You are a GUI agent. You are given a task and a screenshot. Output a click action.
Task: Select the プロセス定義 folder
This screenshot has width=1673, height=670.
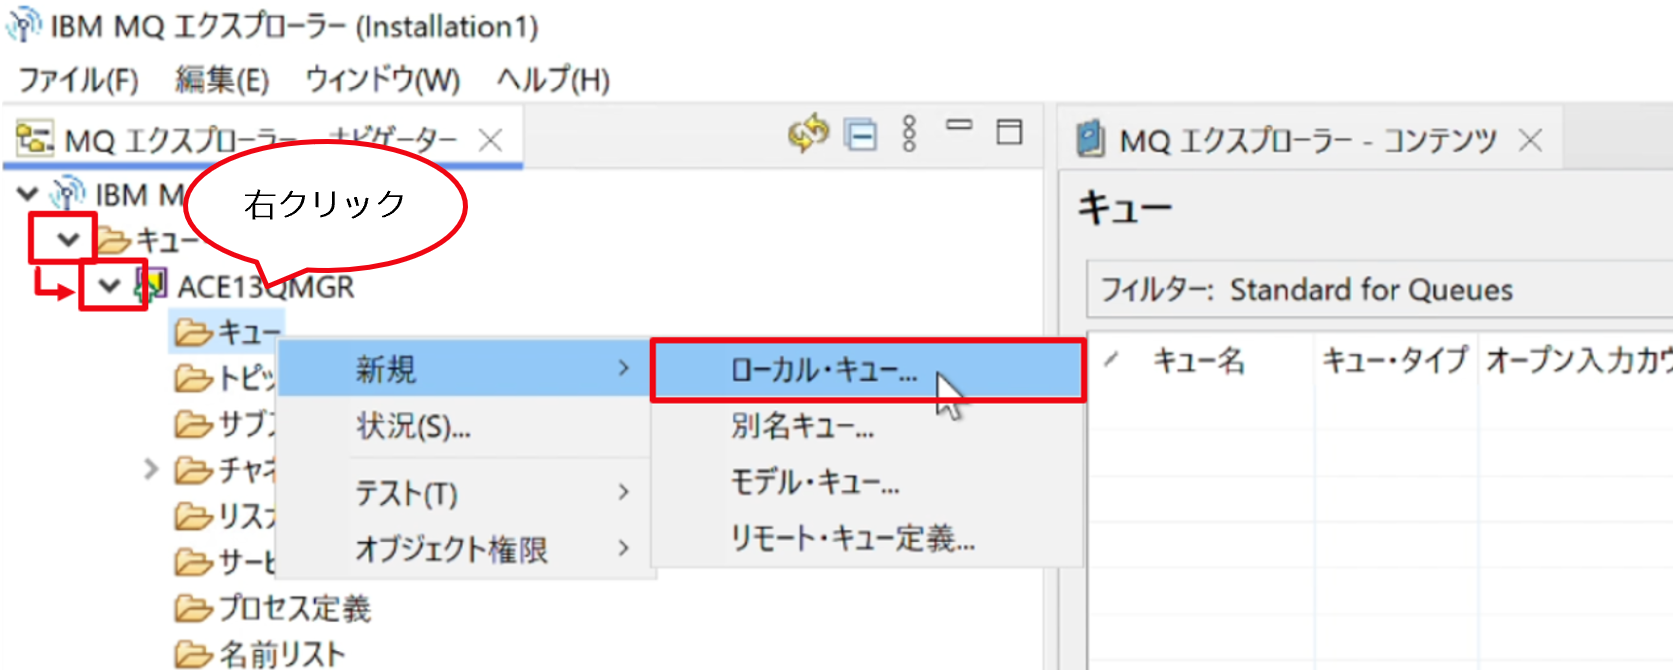272,608
